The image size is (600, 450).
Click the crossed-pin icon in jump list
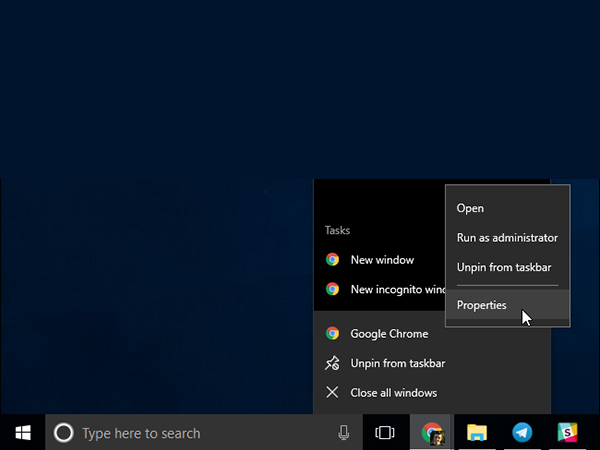[332, 363]
